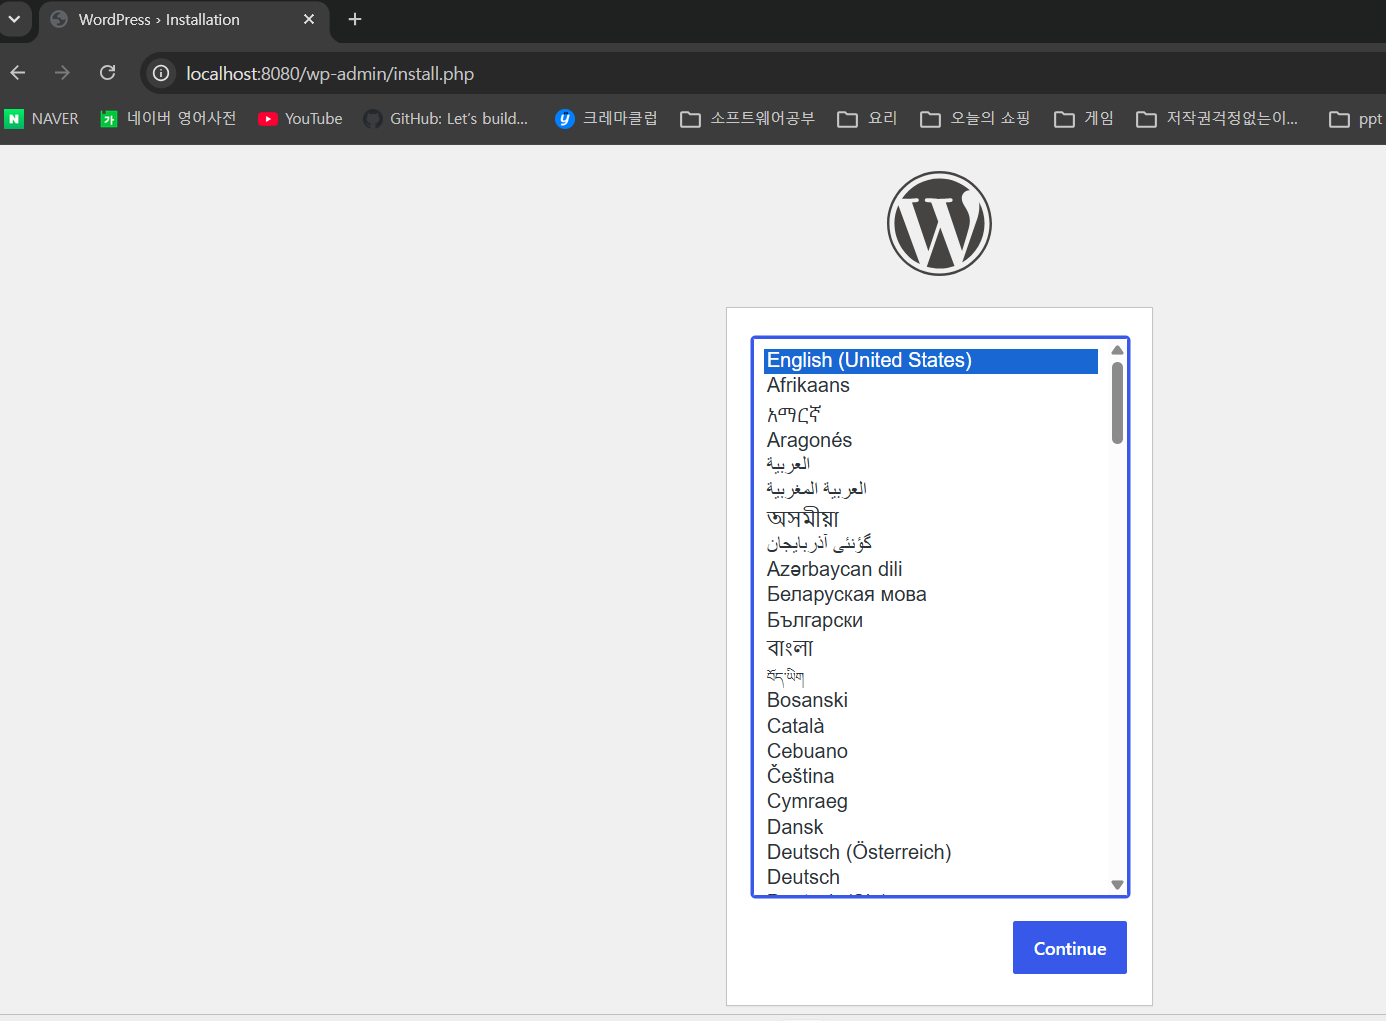Open the 크레마클럽 bookmark
The image size is (1386, 1021).
pyautogui.click(x=607, y=119)
